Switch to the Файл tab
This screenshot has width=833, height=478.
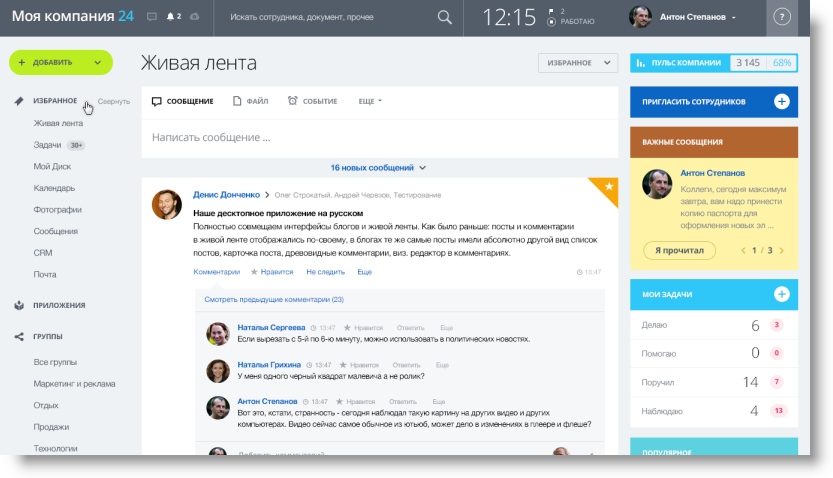[x=250, y=101]
